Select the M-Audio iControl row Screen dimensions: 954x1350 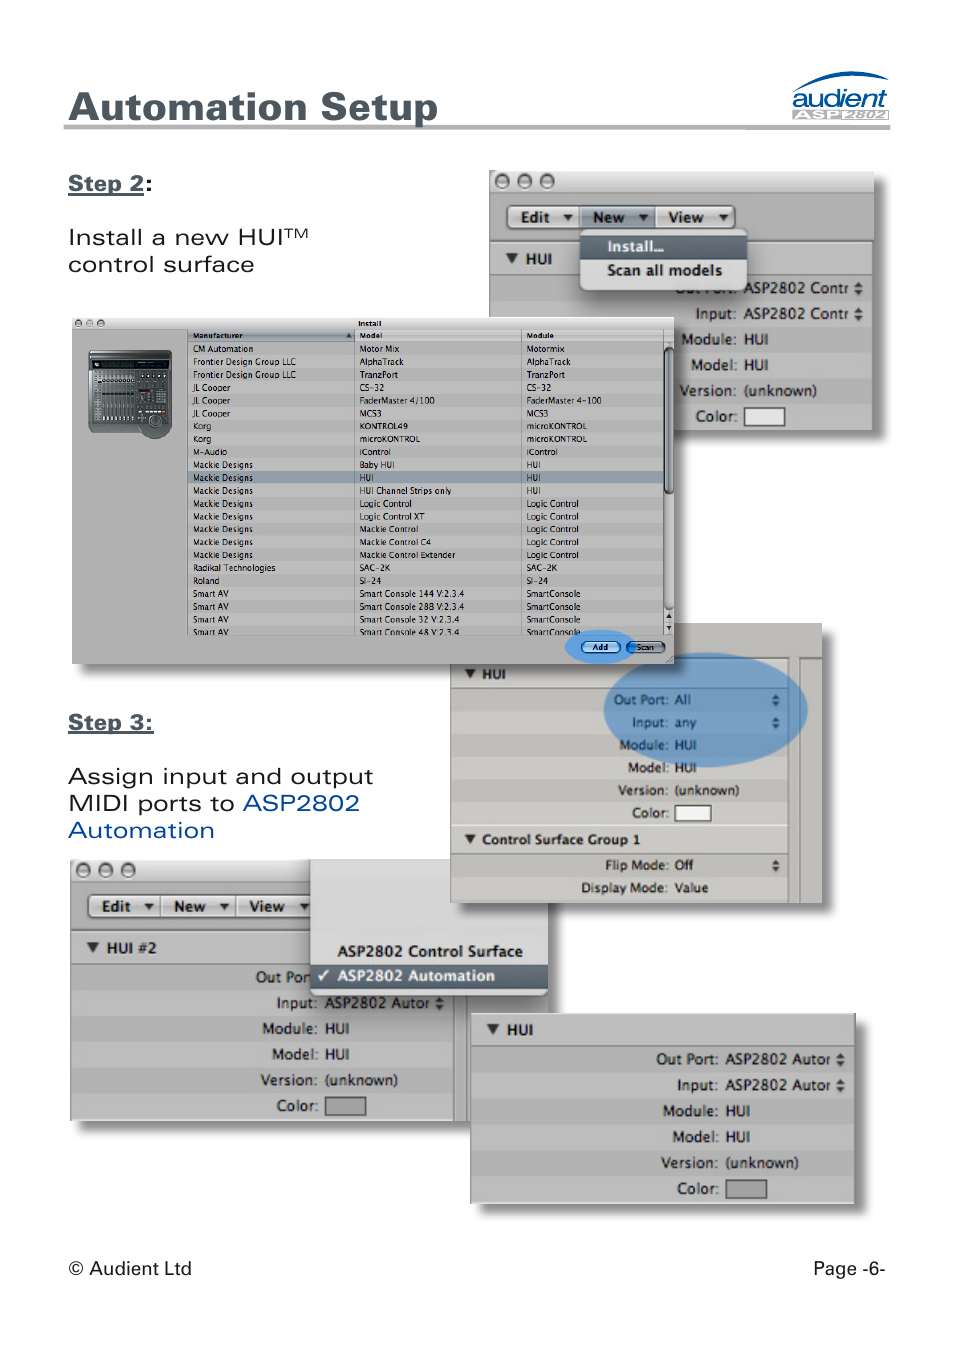coord(425,452)
